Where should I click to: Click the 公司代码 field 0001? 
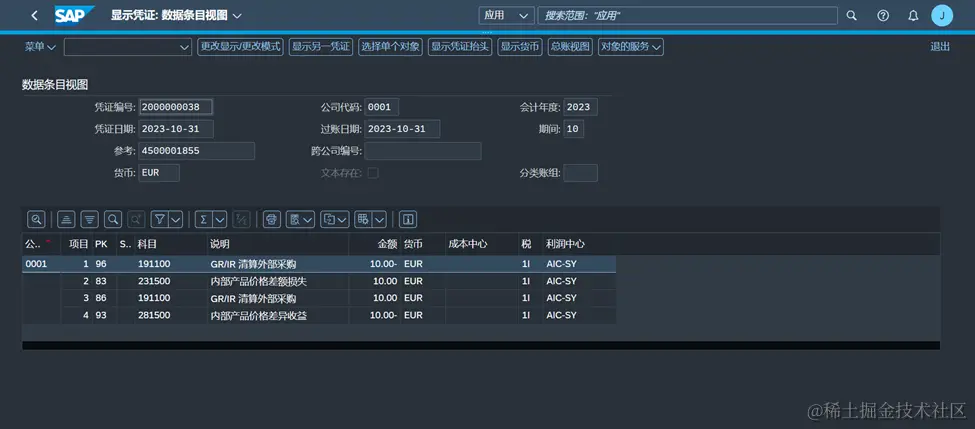[381, 107]
